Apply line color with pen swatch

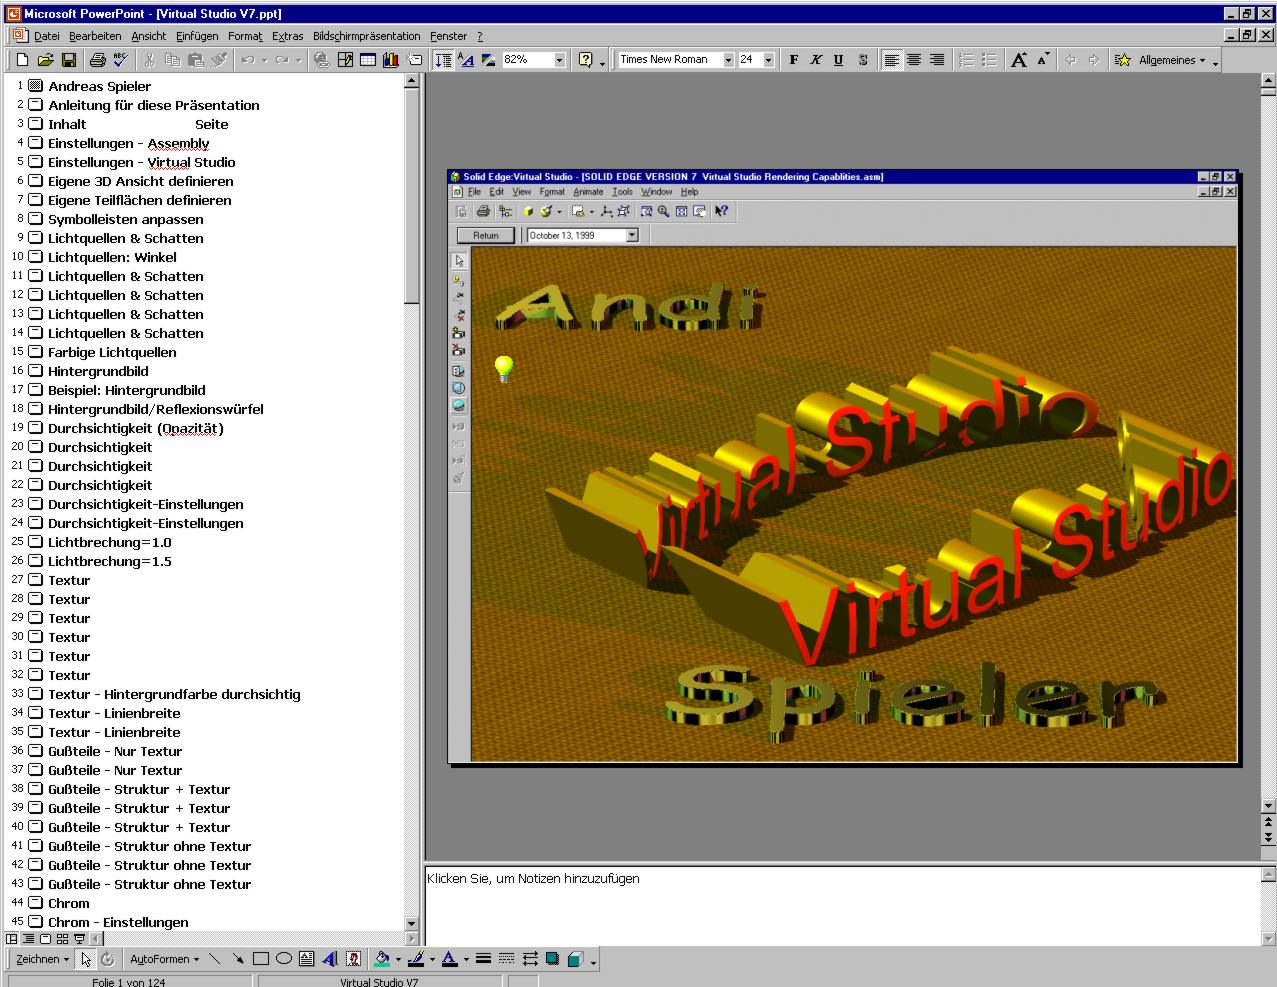tap(416, 959)
